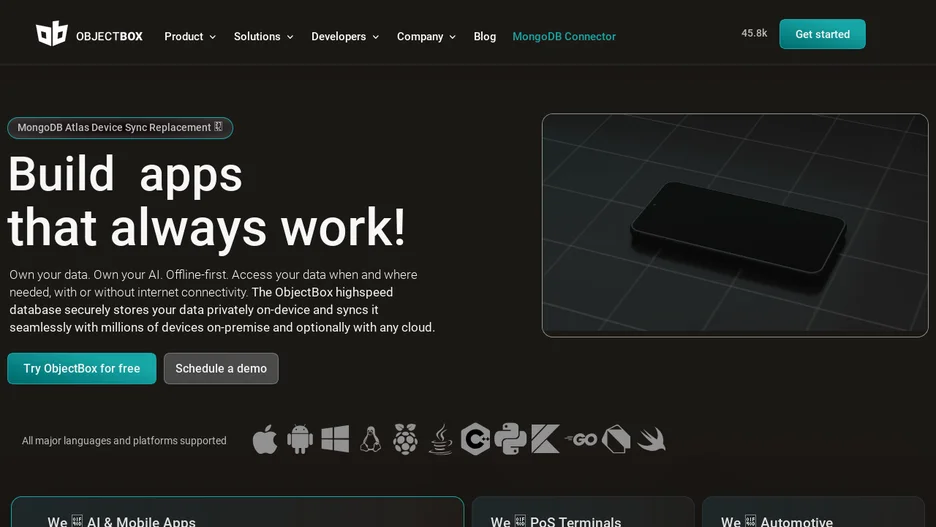Click the Schedule a demo button
The image size is (936, 527).
(221, 368)
